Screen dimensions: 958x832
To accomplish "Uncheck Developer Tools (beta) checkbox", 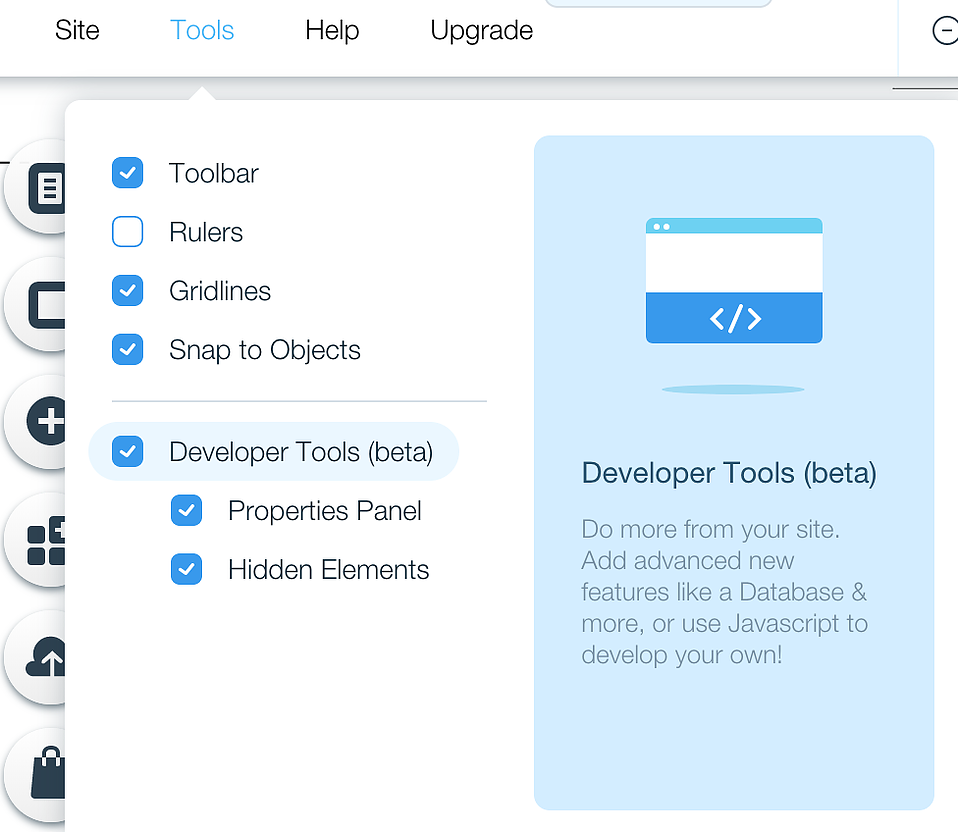I will (128, 451).
